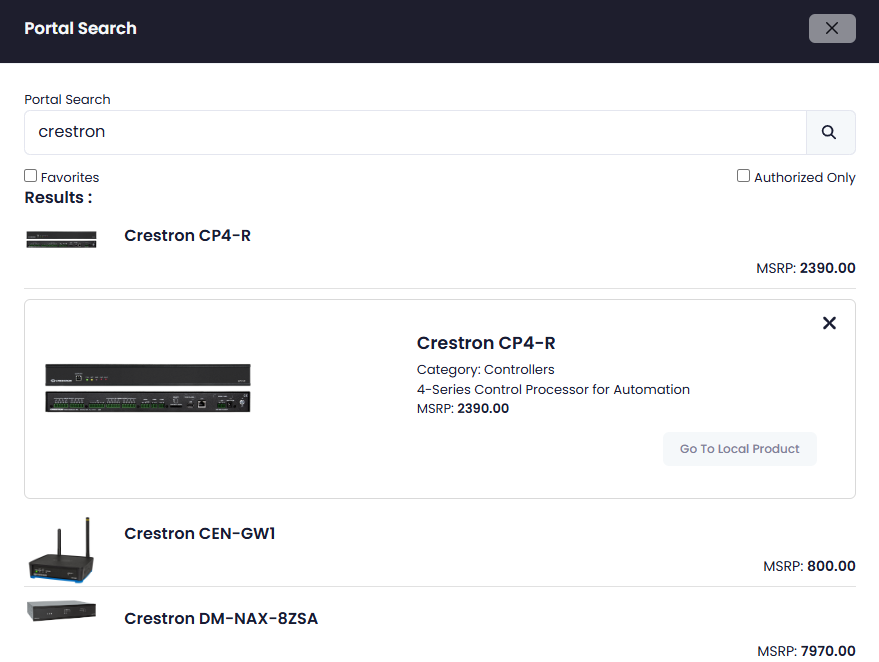The image size is (879, 662).
Task: Click the Crestron CP4-R heading in detail card
Action: click(x=486, y=342)
